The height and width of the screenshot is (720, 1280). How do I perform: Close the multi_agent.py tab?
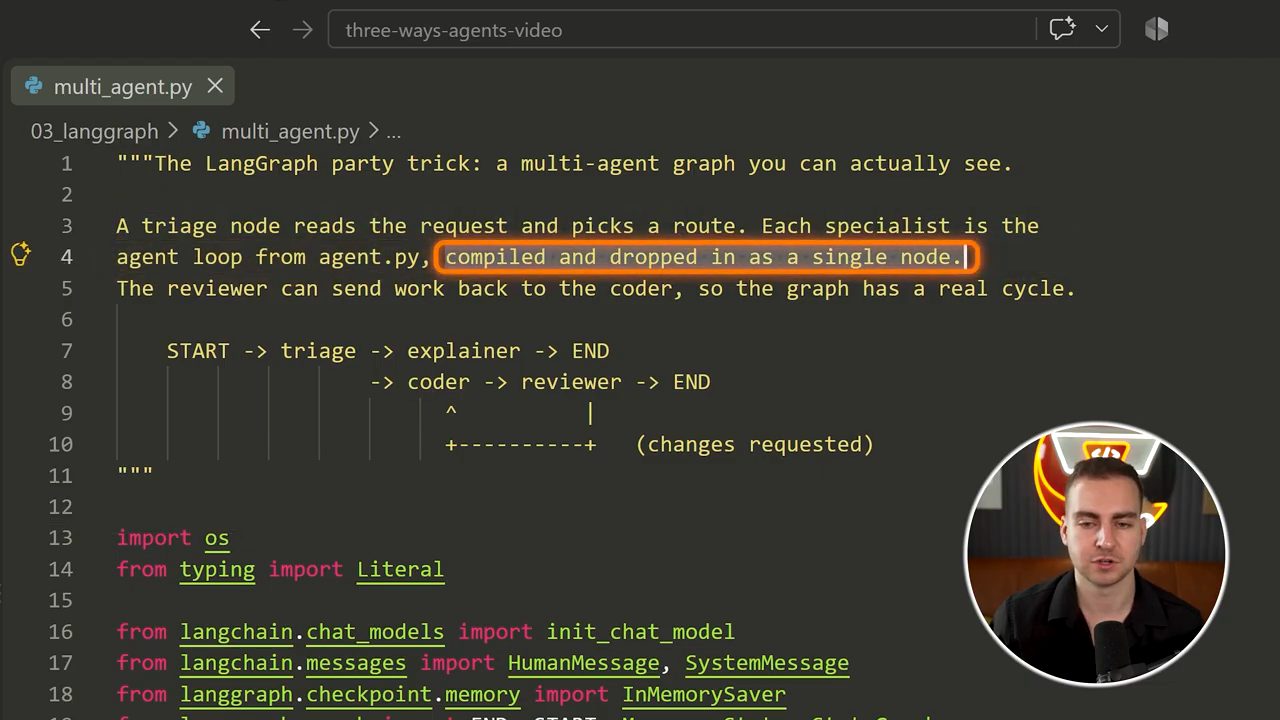(215, 86)
